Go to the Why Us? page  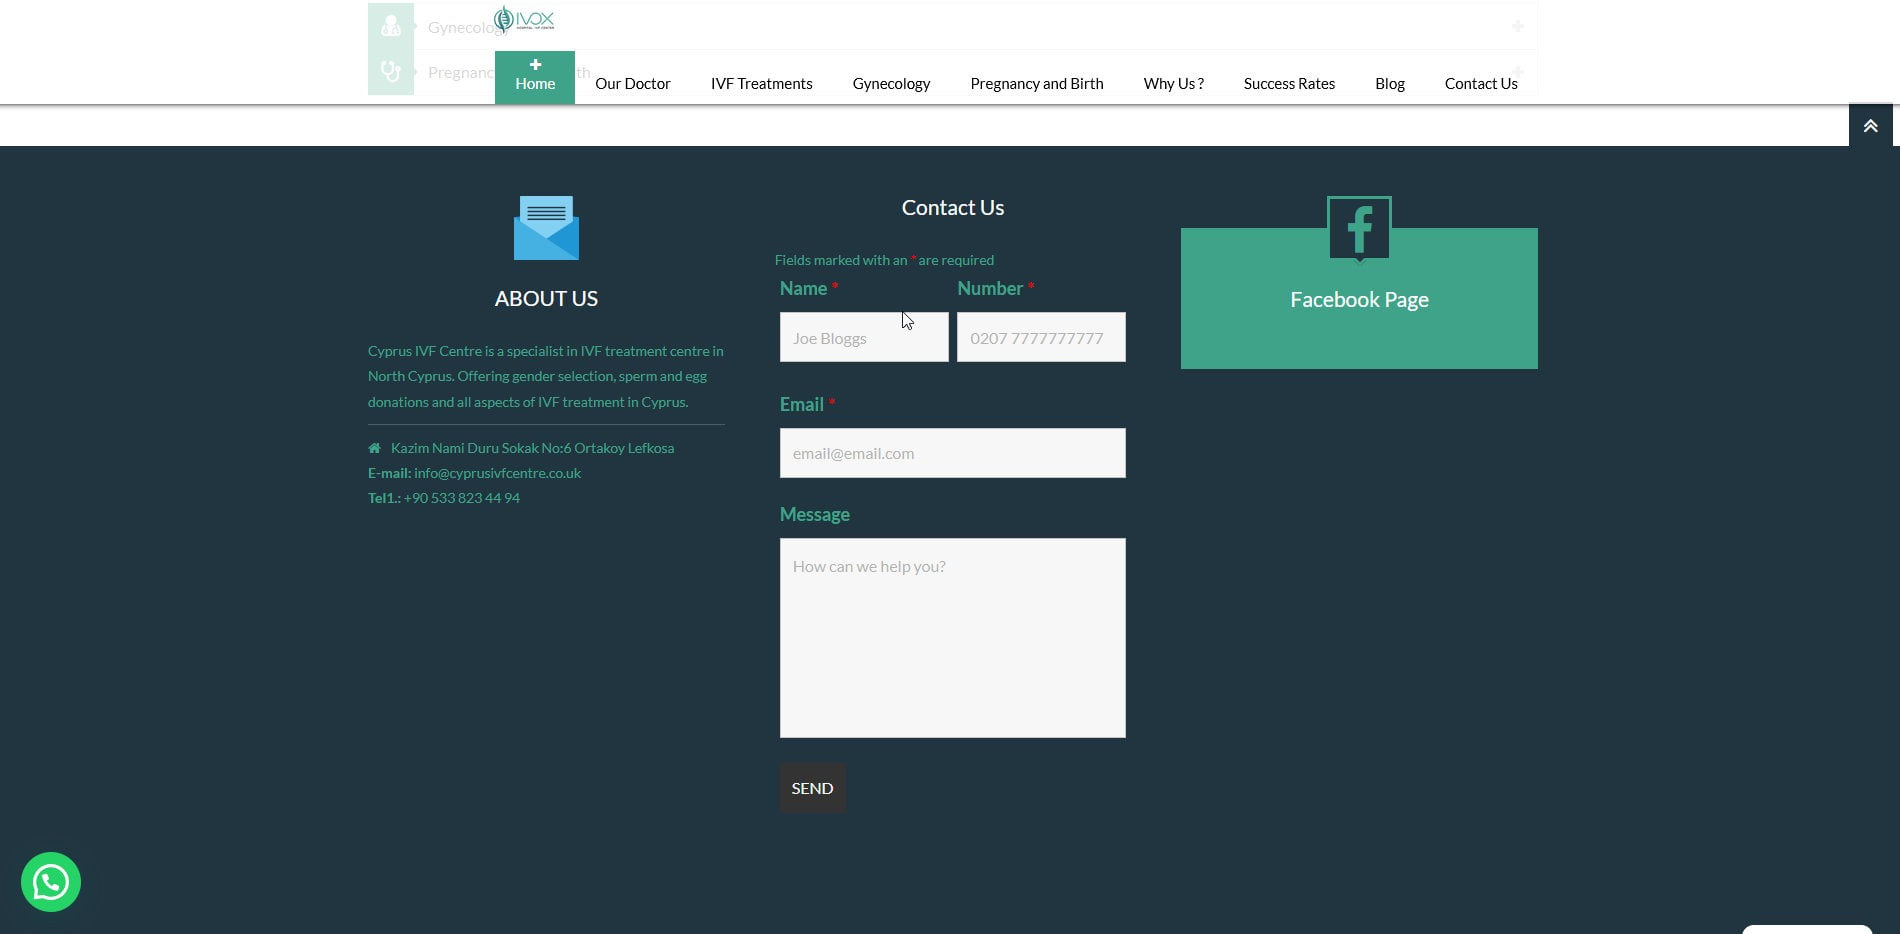[1173, 84]
